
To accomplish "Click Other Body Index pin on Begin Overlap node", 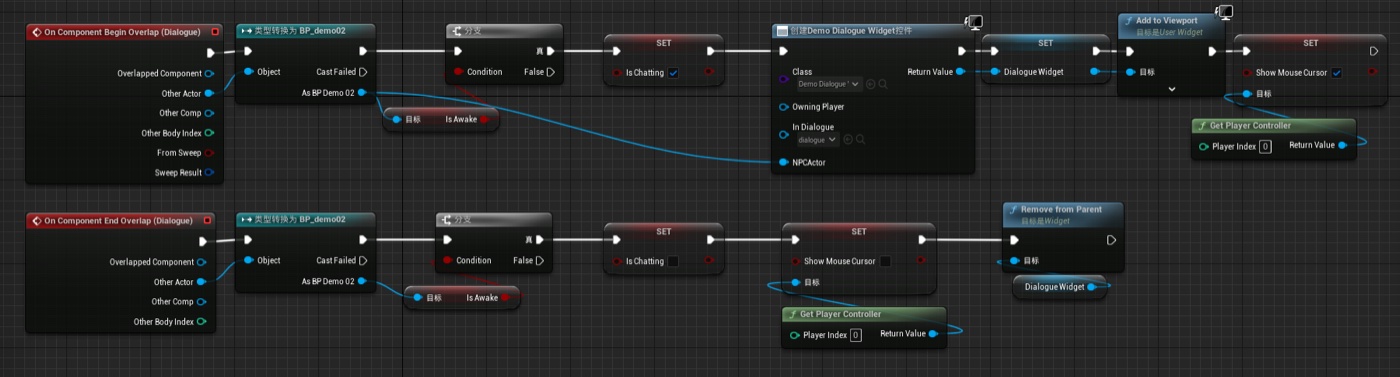I will [209, 133].
